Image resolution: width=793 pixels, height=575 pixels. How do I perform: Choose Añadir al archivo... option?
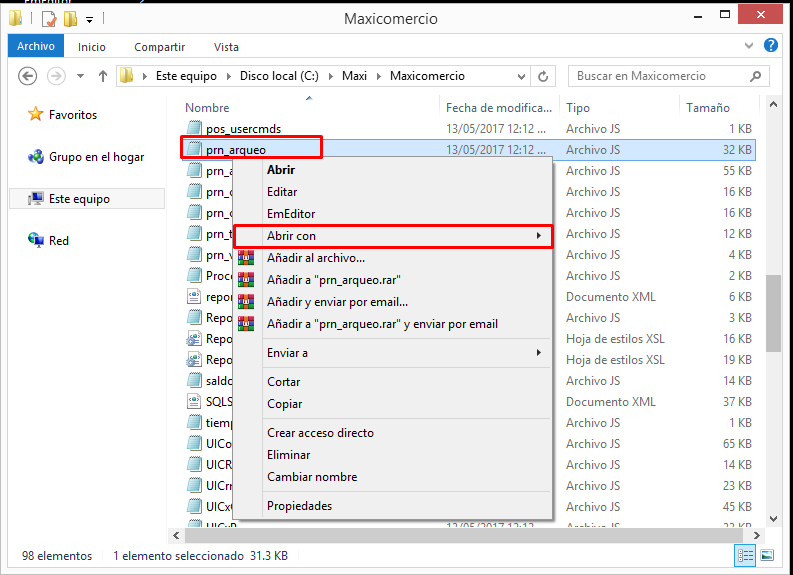pyautogui.click(x=316, y=258)
